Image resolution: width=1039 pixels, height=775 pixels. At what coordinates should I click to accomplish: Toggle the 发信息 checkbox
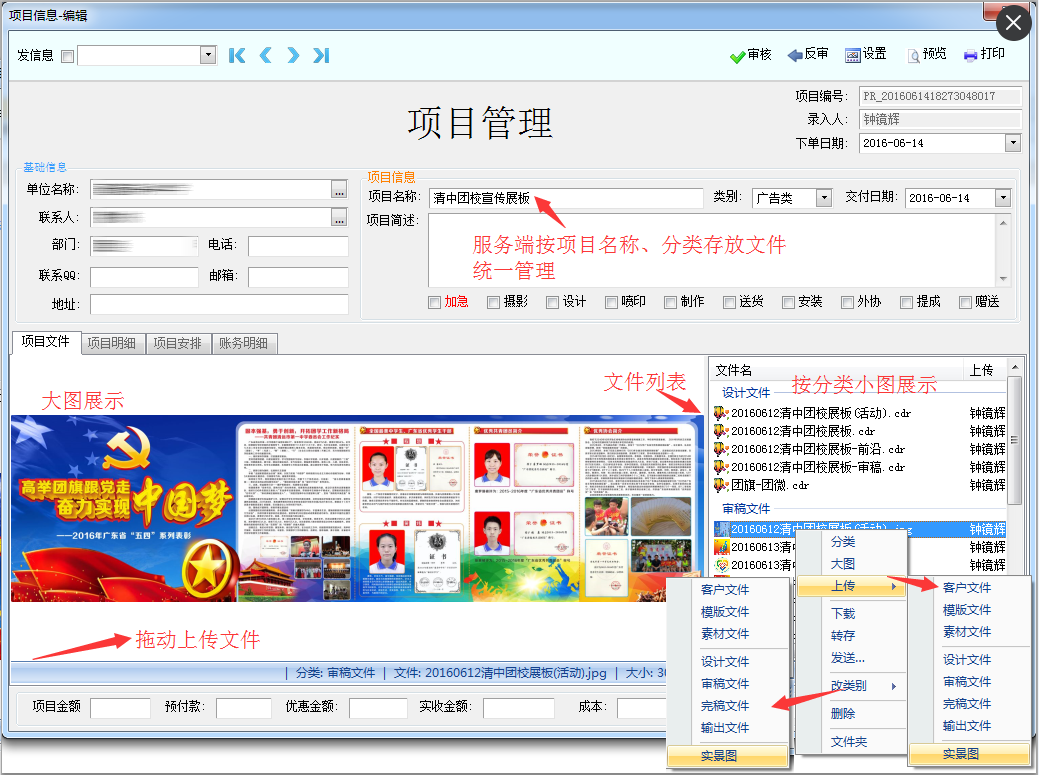point(67,56)
